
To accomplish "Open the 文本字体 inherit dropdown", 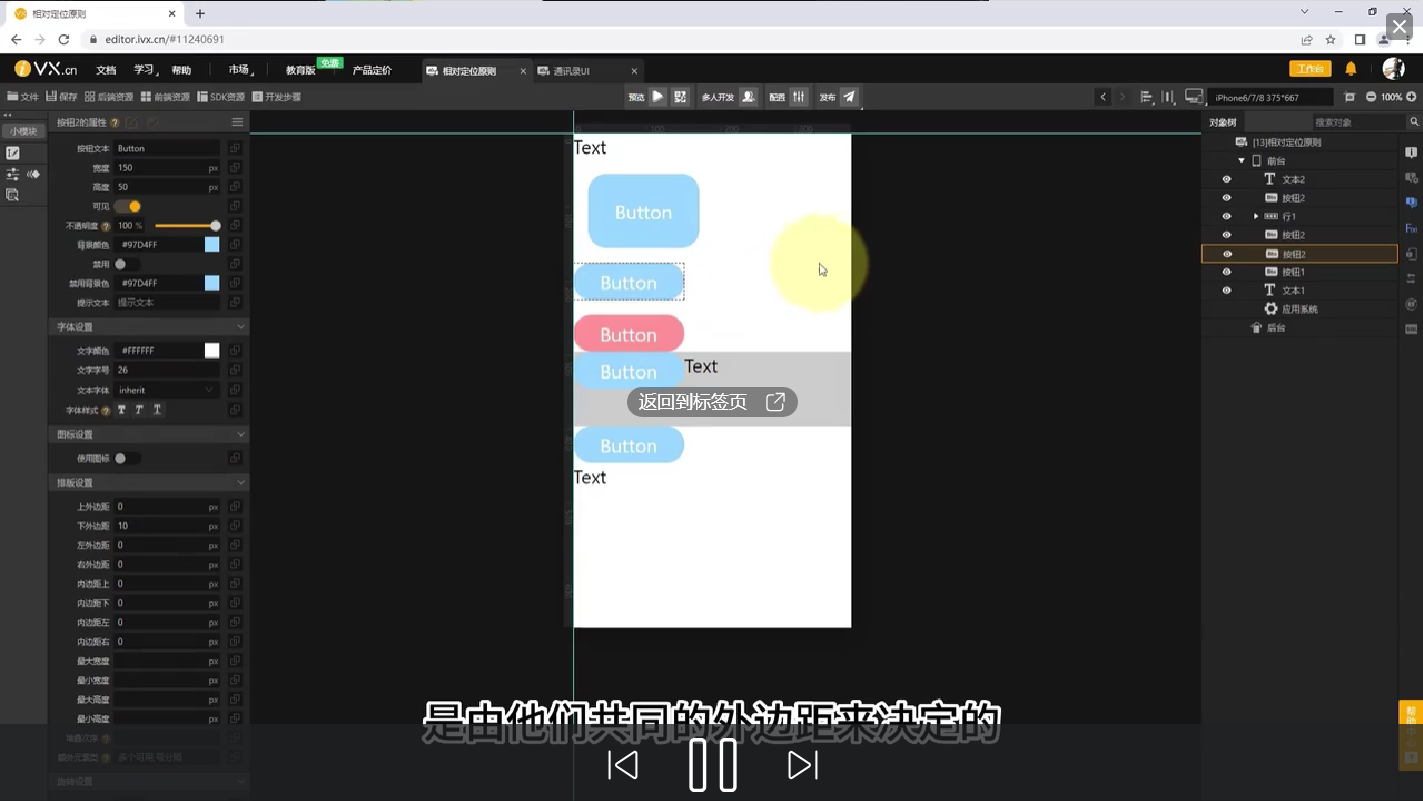I will click(167, 390).
